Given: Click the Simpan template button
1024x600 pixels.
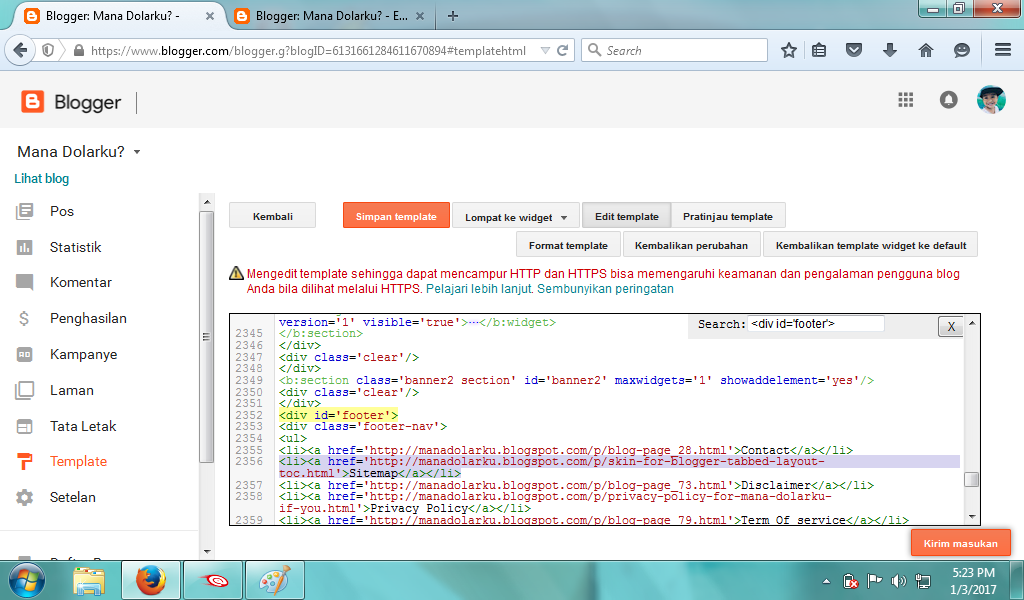Looking at the screenshot, I should pyautogui.click(x=396, y=215).
